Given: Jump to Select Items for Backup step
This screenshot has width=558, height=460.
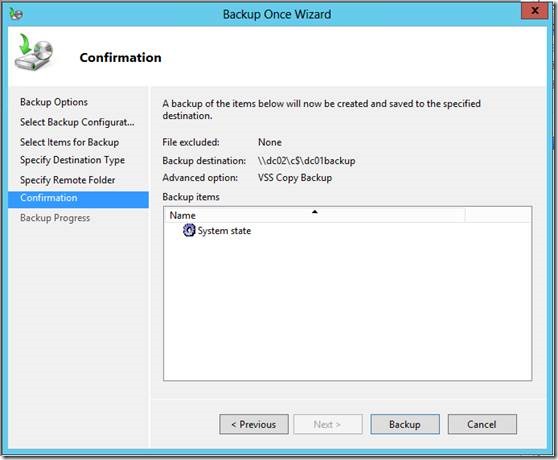Looking at the screenshot, I should tap(69, 142).
